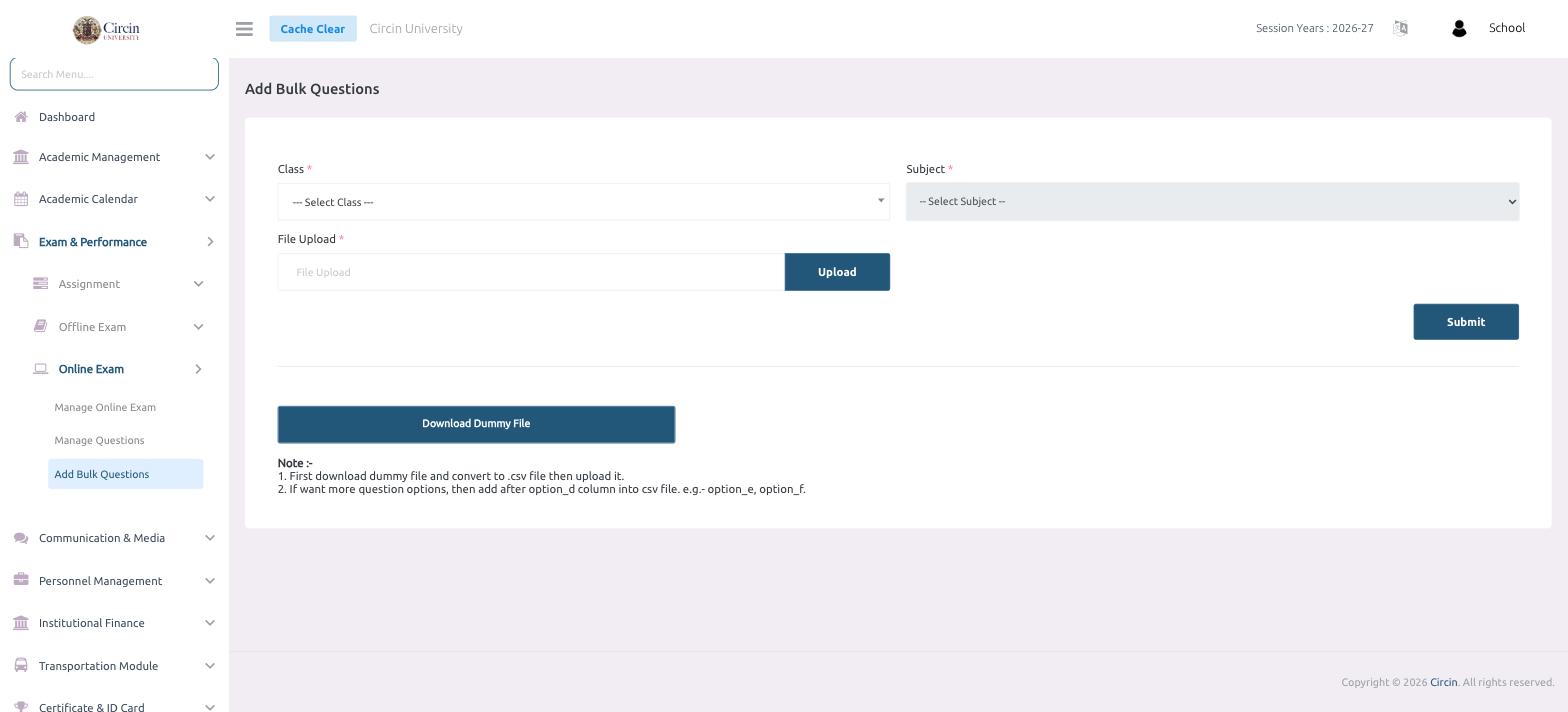This screenshot has height=712, width=1568.
Task: Click the Circin link in footer
Action: 1443,682
